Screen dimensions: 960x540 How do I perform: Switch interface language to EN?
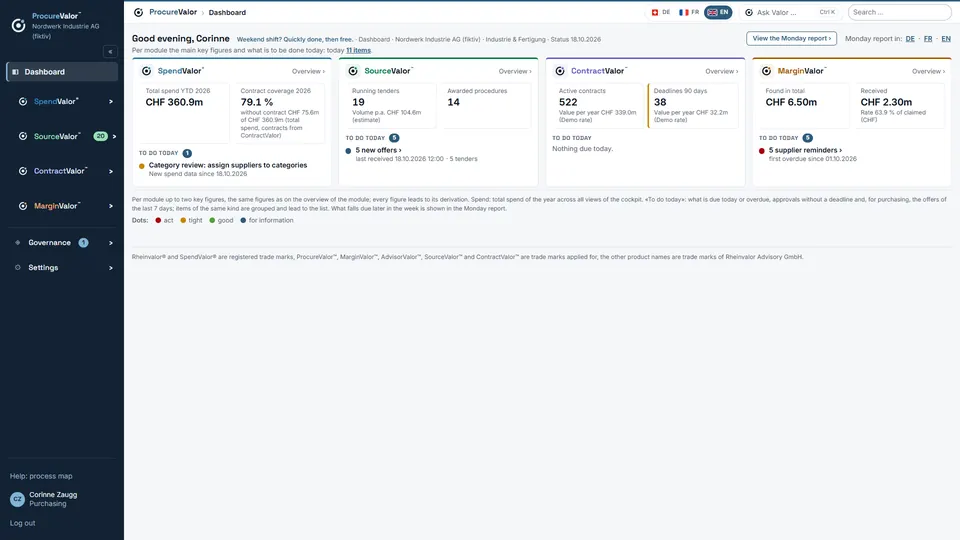(718, 12)
